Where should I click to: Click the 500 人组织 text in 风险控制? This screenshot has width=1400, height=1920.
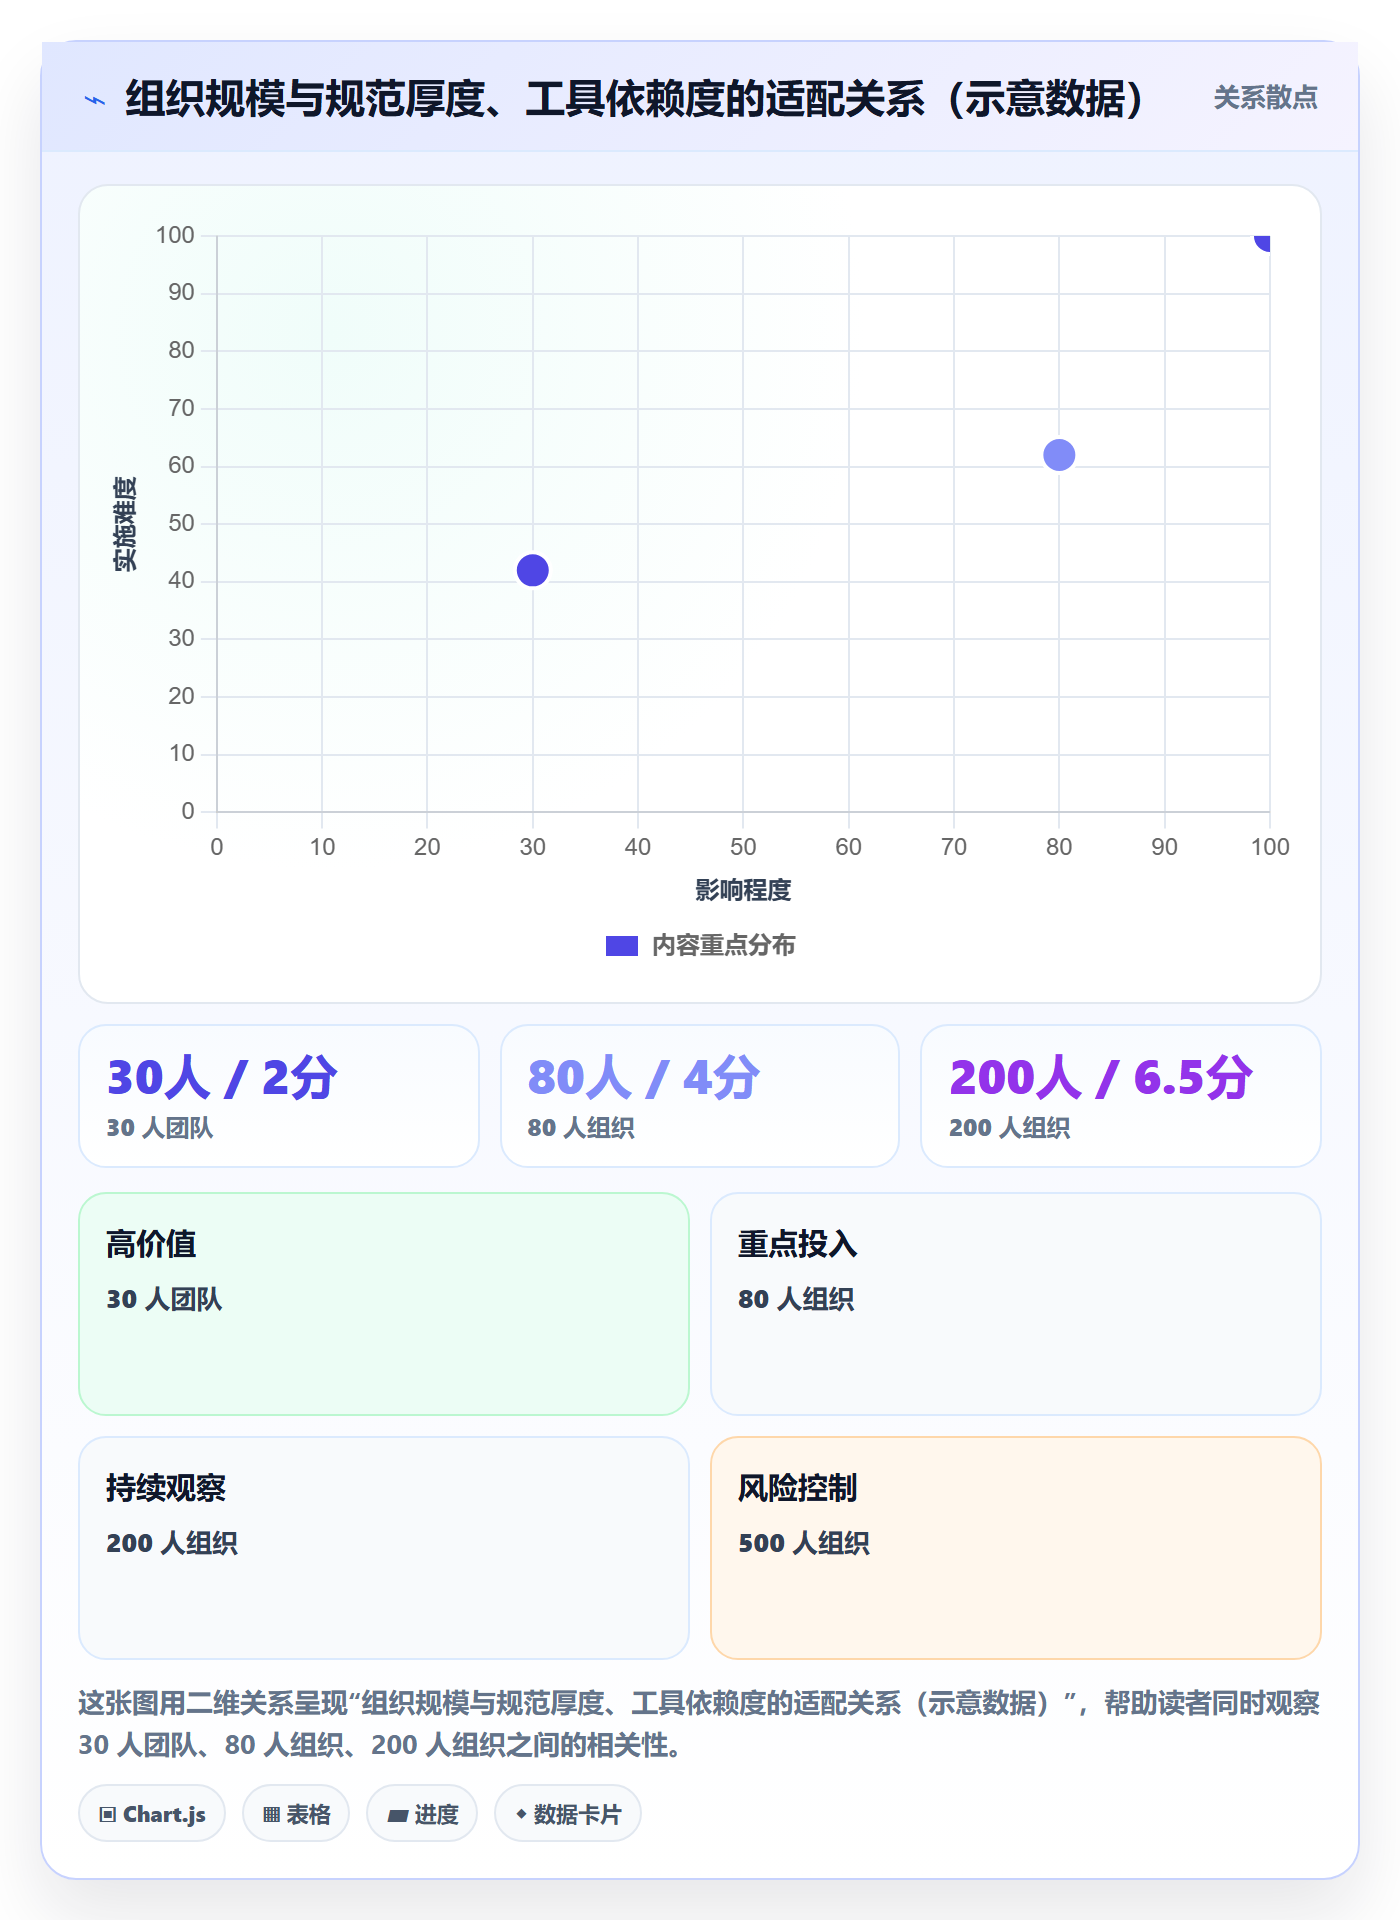click(804, 1543)
